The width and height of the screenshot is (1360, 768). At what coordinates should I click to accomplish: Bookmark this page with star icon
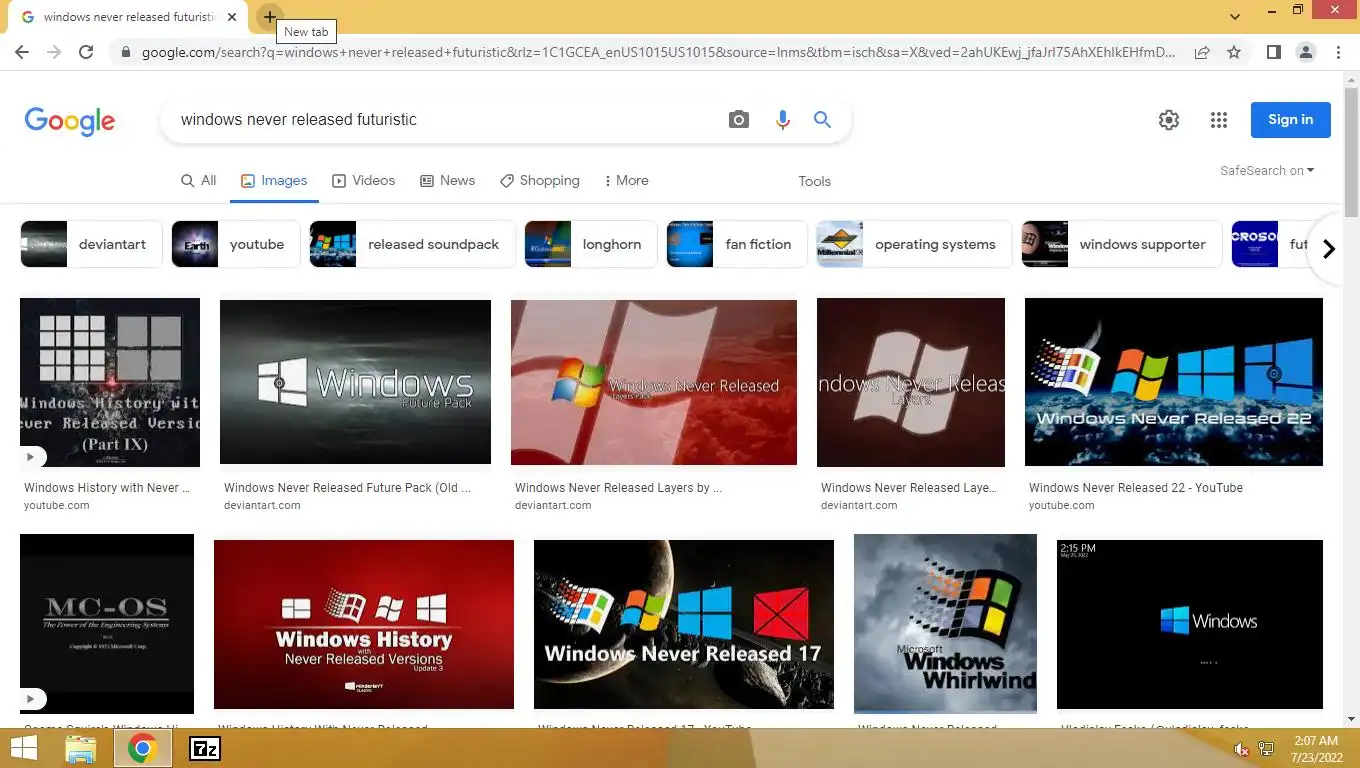[x=1234, y=52]
